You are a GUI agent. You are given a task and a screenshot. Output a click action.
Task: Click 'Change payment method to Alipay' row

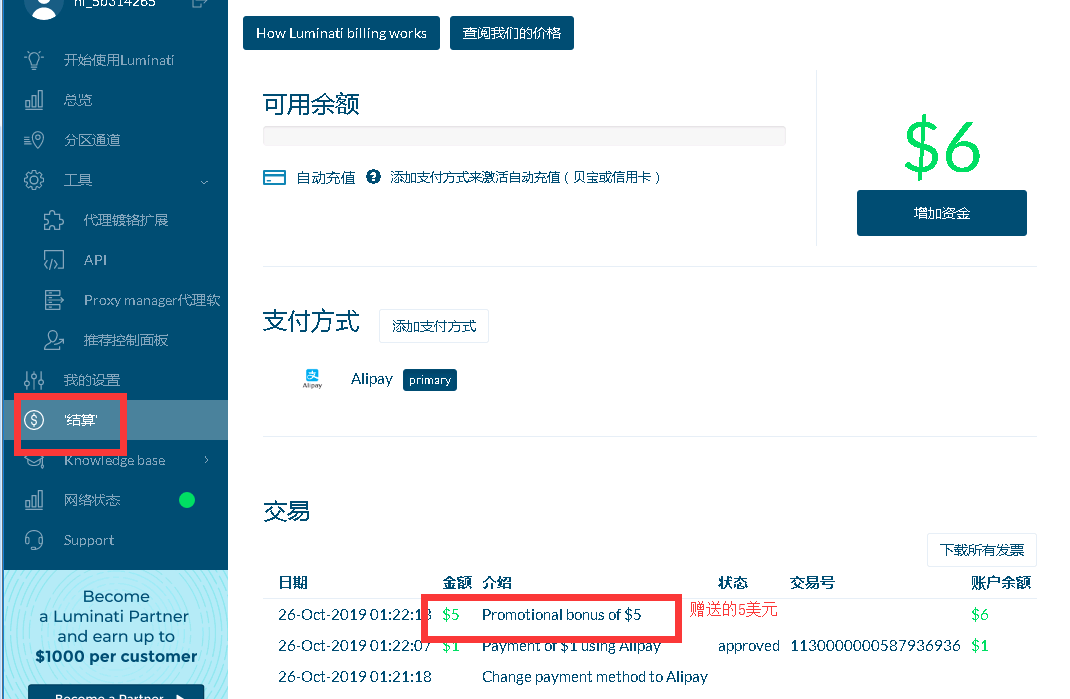594,677
